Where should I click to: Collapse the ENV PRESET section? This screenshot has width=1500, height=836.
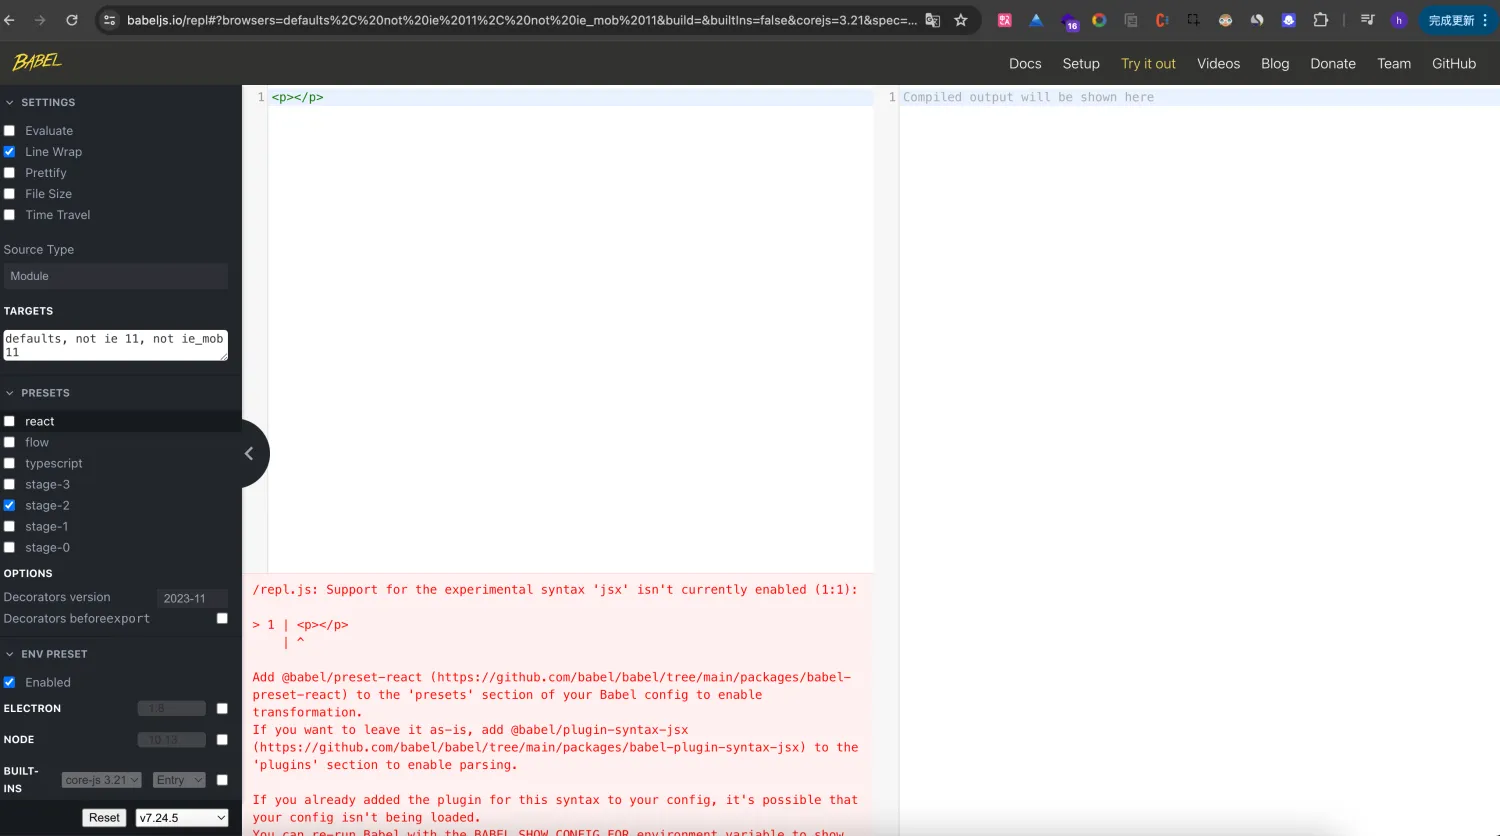coord(10,653)
